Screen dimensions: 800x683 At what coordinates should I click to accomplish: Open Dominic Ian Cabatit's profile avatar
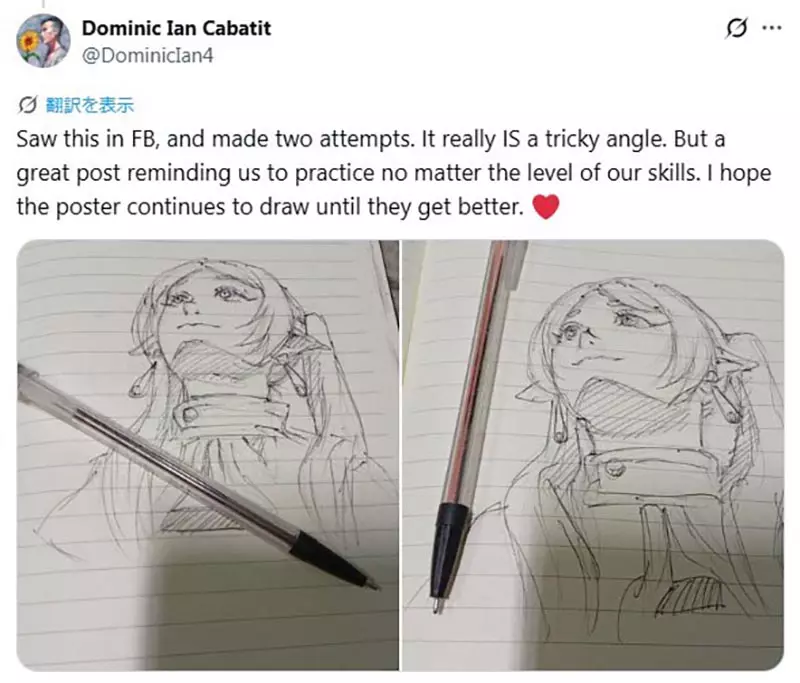click(x=40, y=42)
